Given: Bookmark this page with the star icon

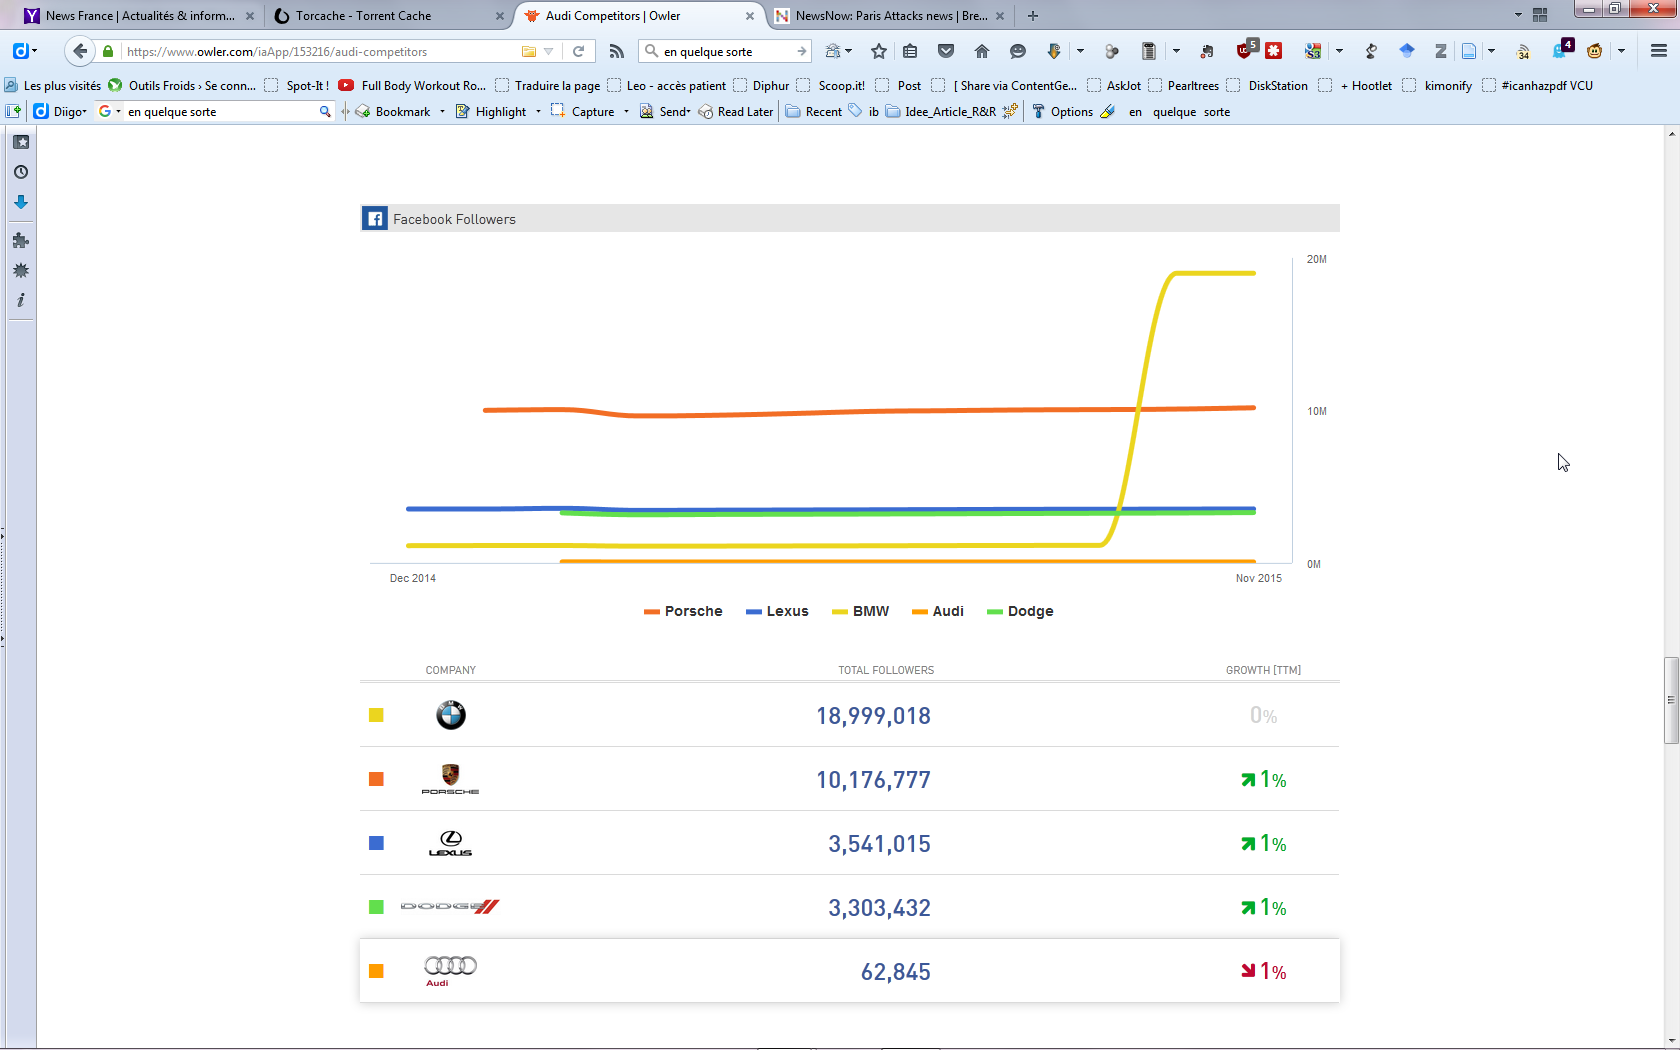Looking at the screenshot, I should pyautogui.click(x=879, y=51).
